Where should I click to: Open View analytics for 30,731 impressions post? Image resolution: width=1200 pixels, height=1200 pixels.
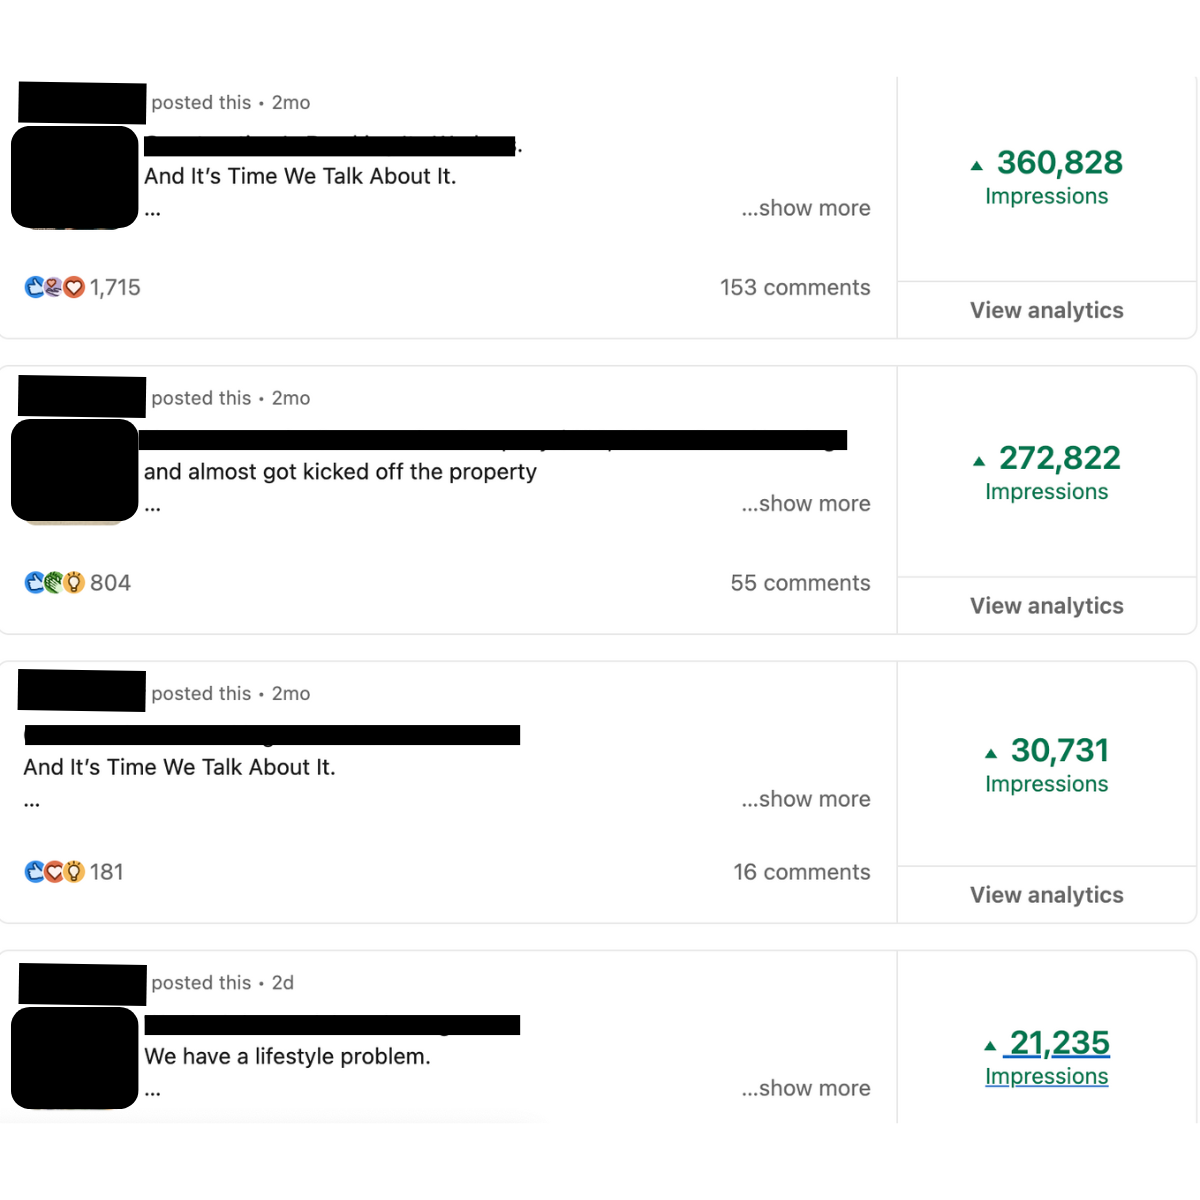[x=1046, y=895]
